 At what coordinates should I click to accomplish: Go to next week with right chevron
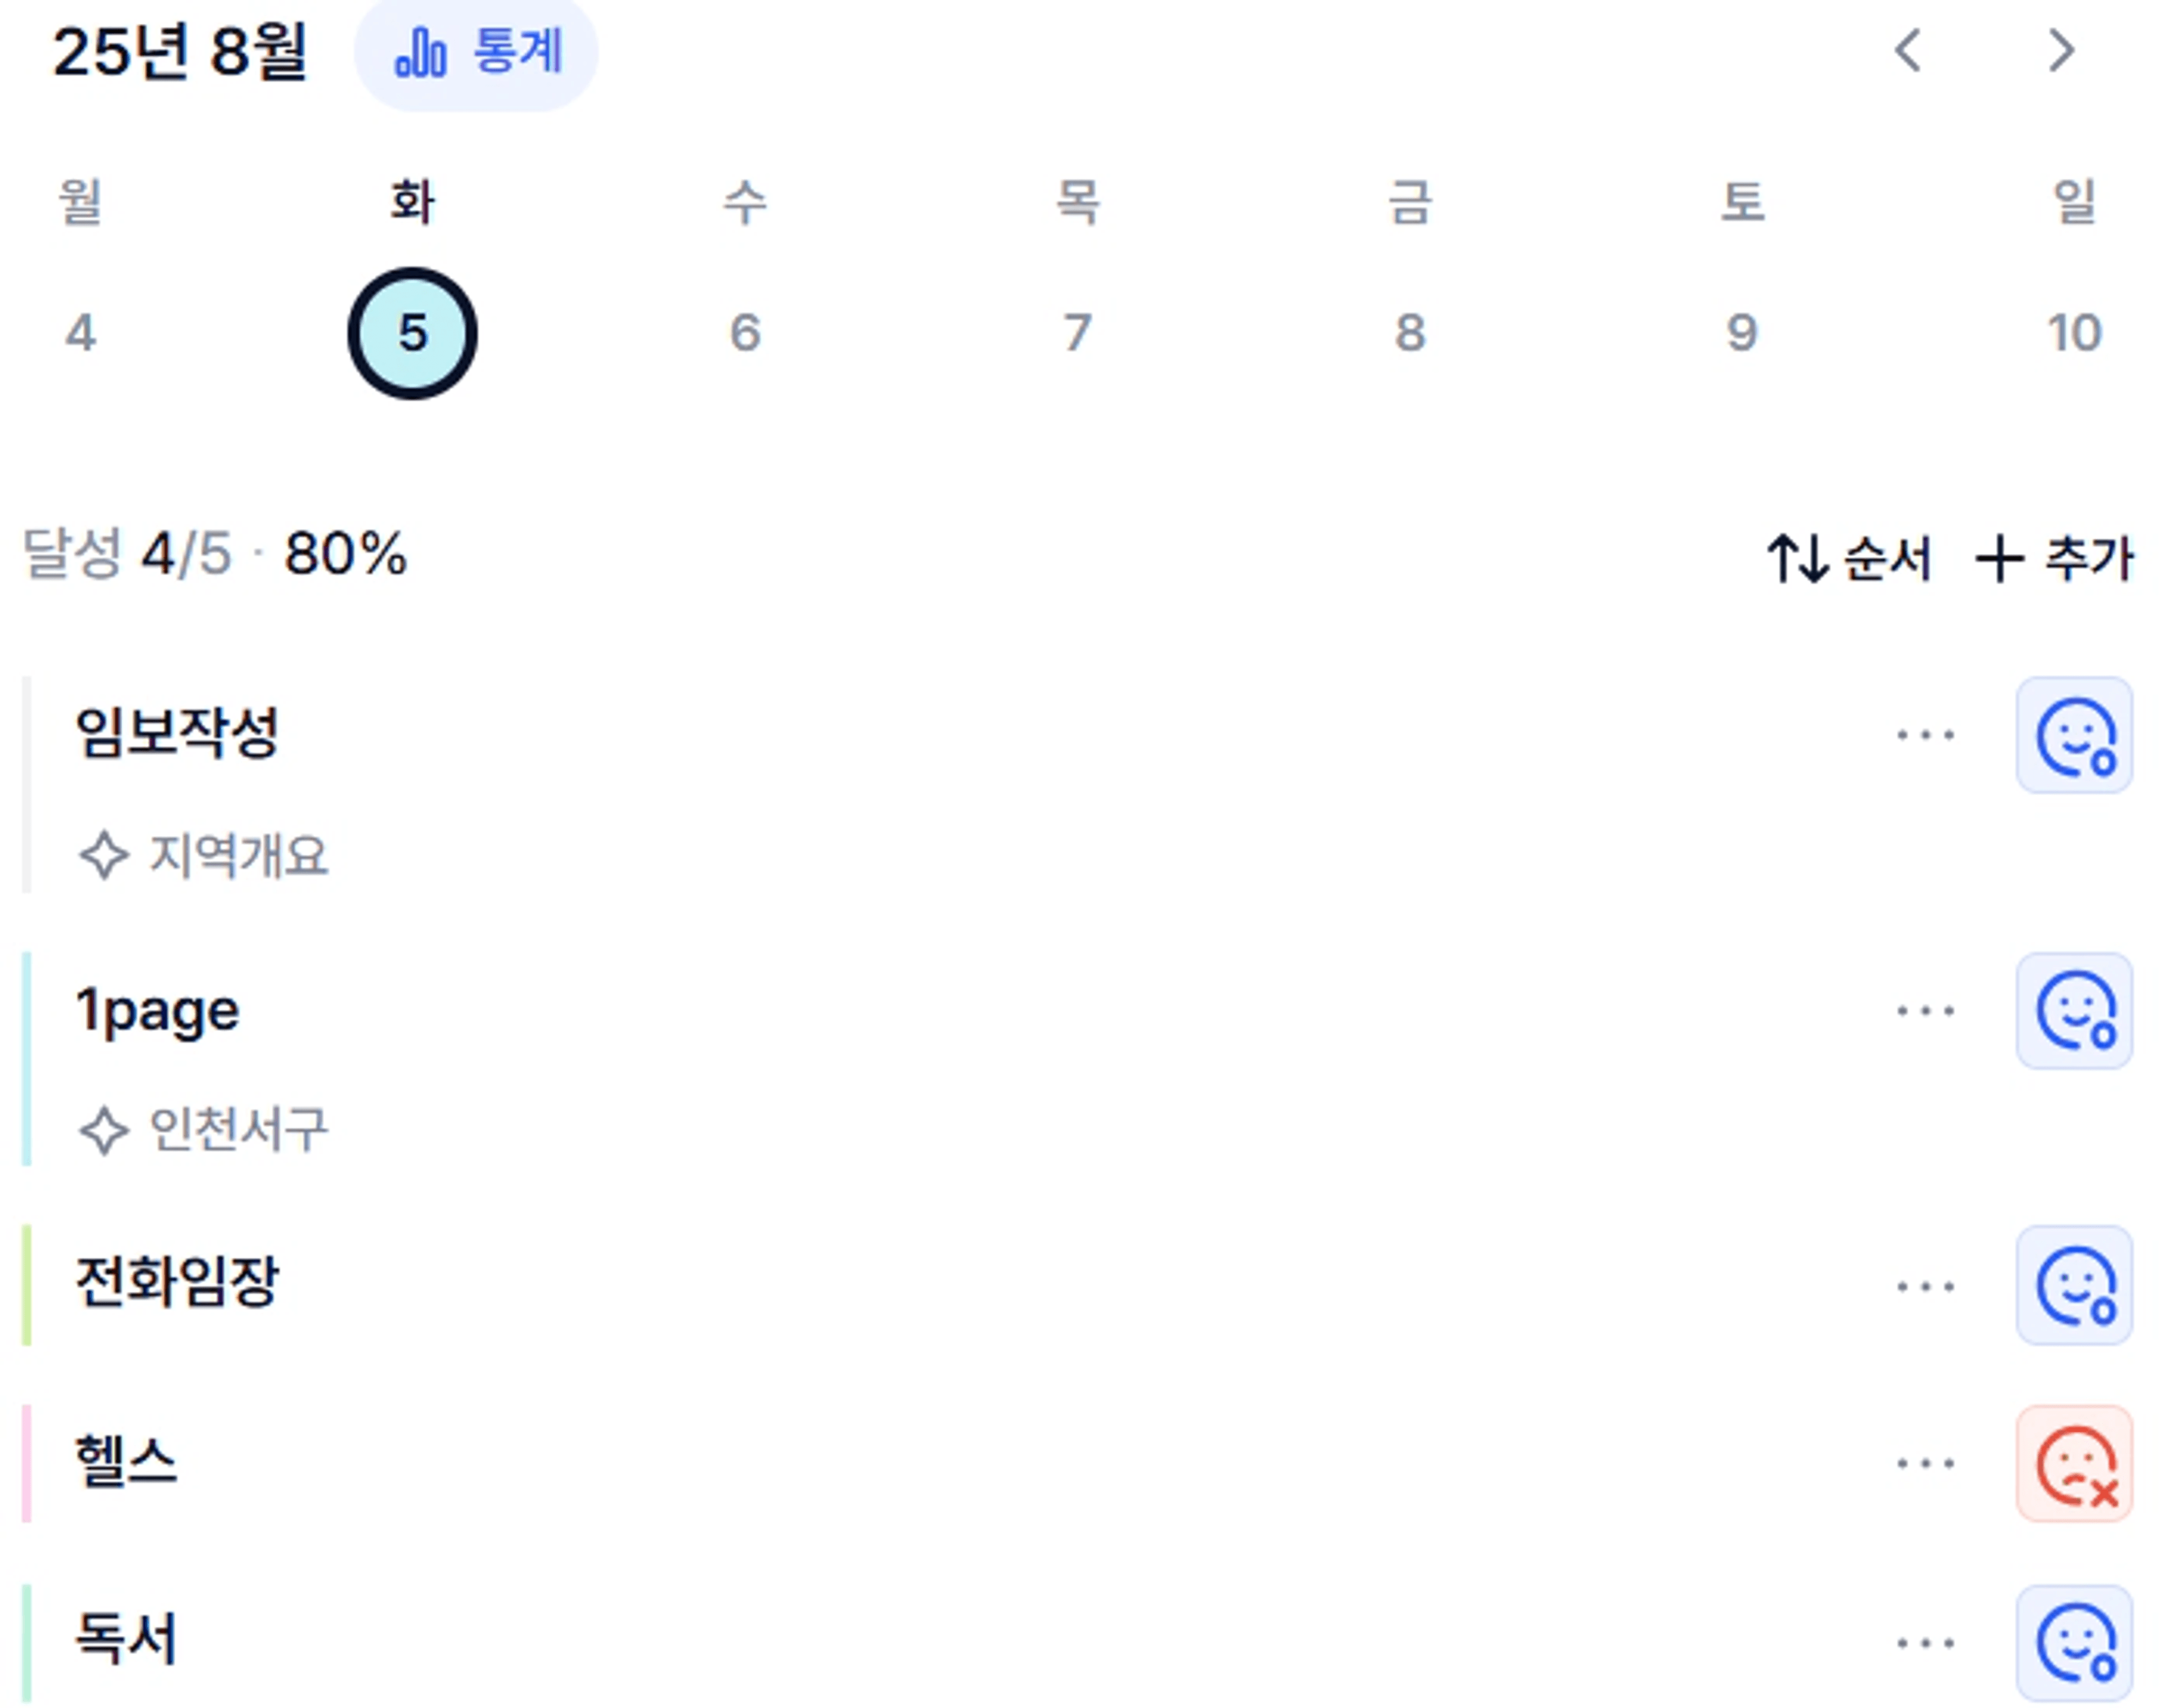2062,51
